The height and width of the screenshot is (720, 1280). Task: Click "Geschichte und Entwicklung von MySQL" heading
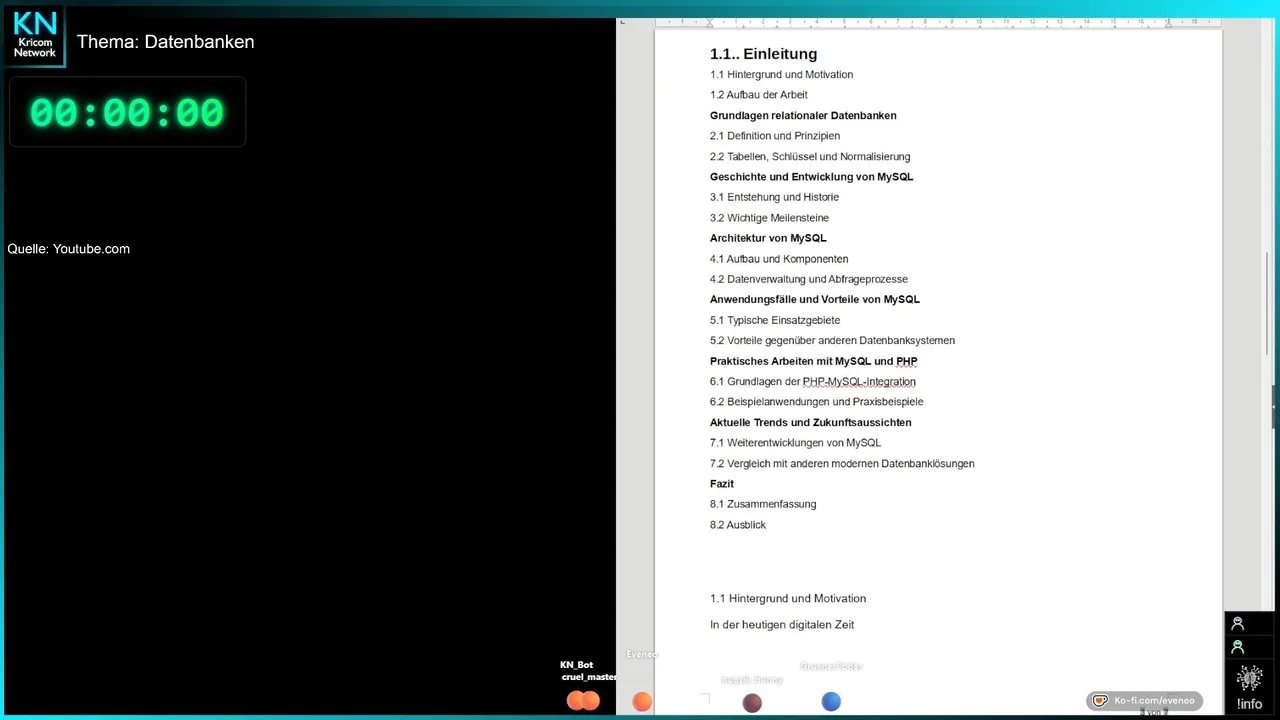point(812,177)
